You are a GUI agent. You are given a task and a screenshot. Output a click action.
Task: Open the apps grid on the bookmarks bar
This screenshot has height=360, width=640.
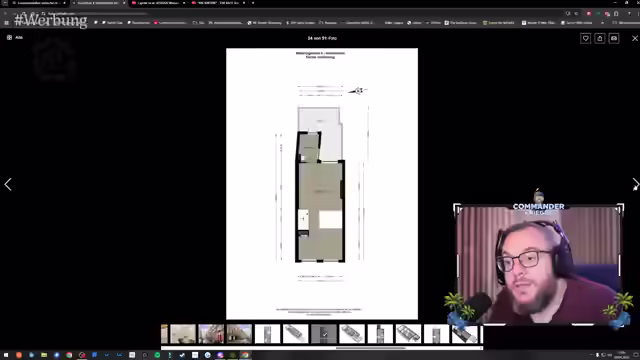click(x=7, y=23)
